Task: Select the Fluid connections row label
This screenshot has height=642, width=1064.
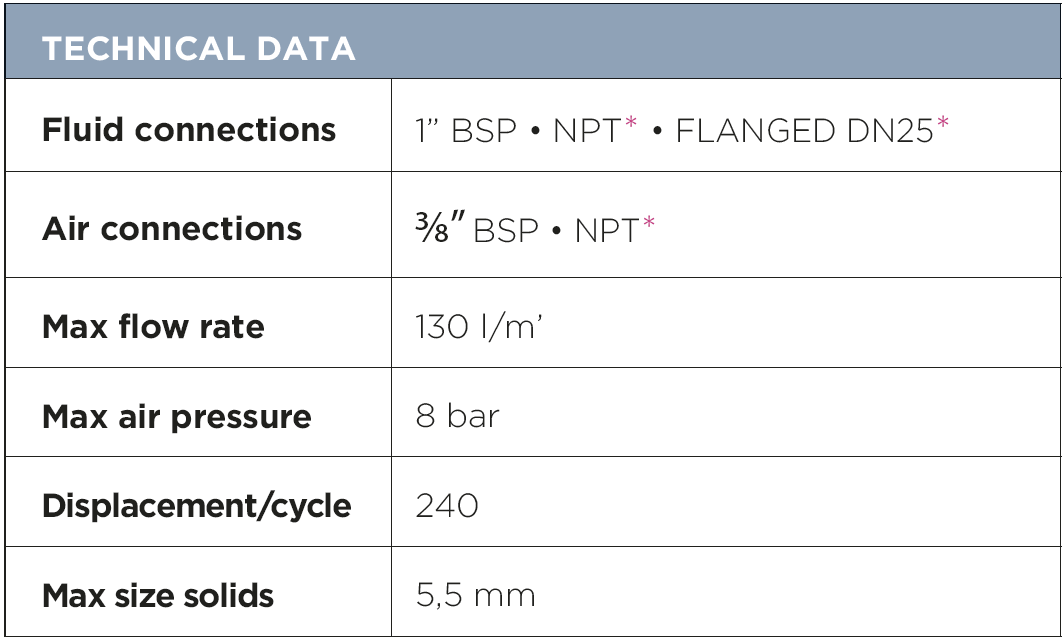Action: point(189,130)
